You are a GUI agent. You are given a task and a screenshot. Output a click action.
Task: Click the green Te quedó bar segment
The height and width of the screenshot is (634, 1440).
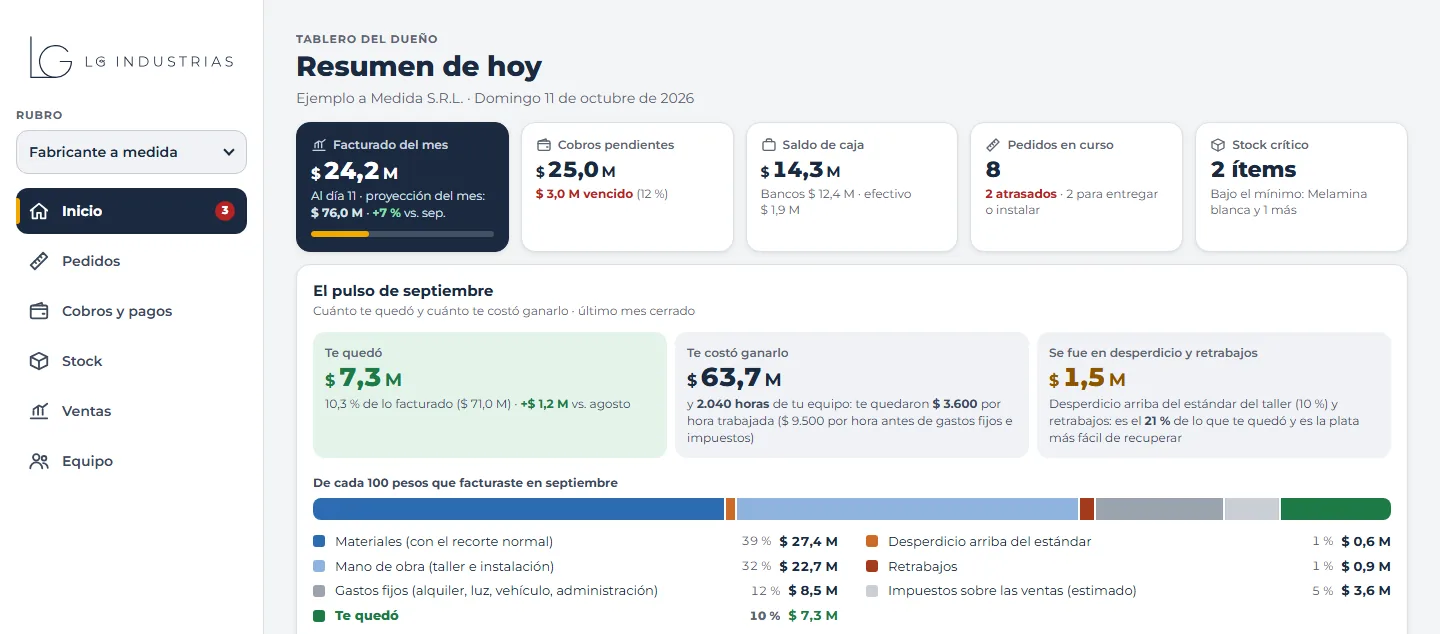coord(1336,509)
